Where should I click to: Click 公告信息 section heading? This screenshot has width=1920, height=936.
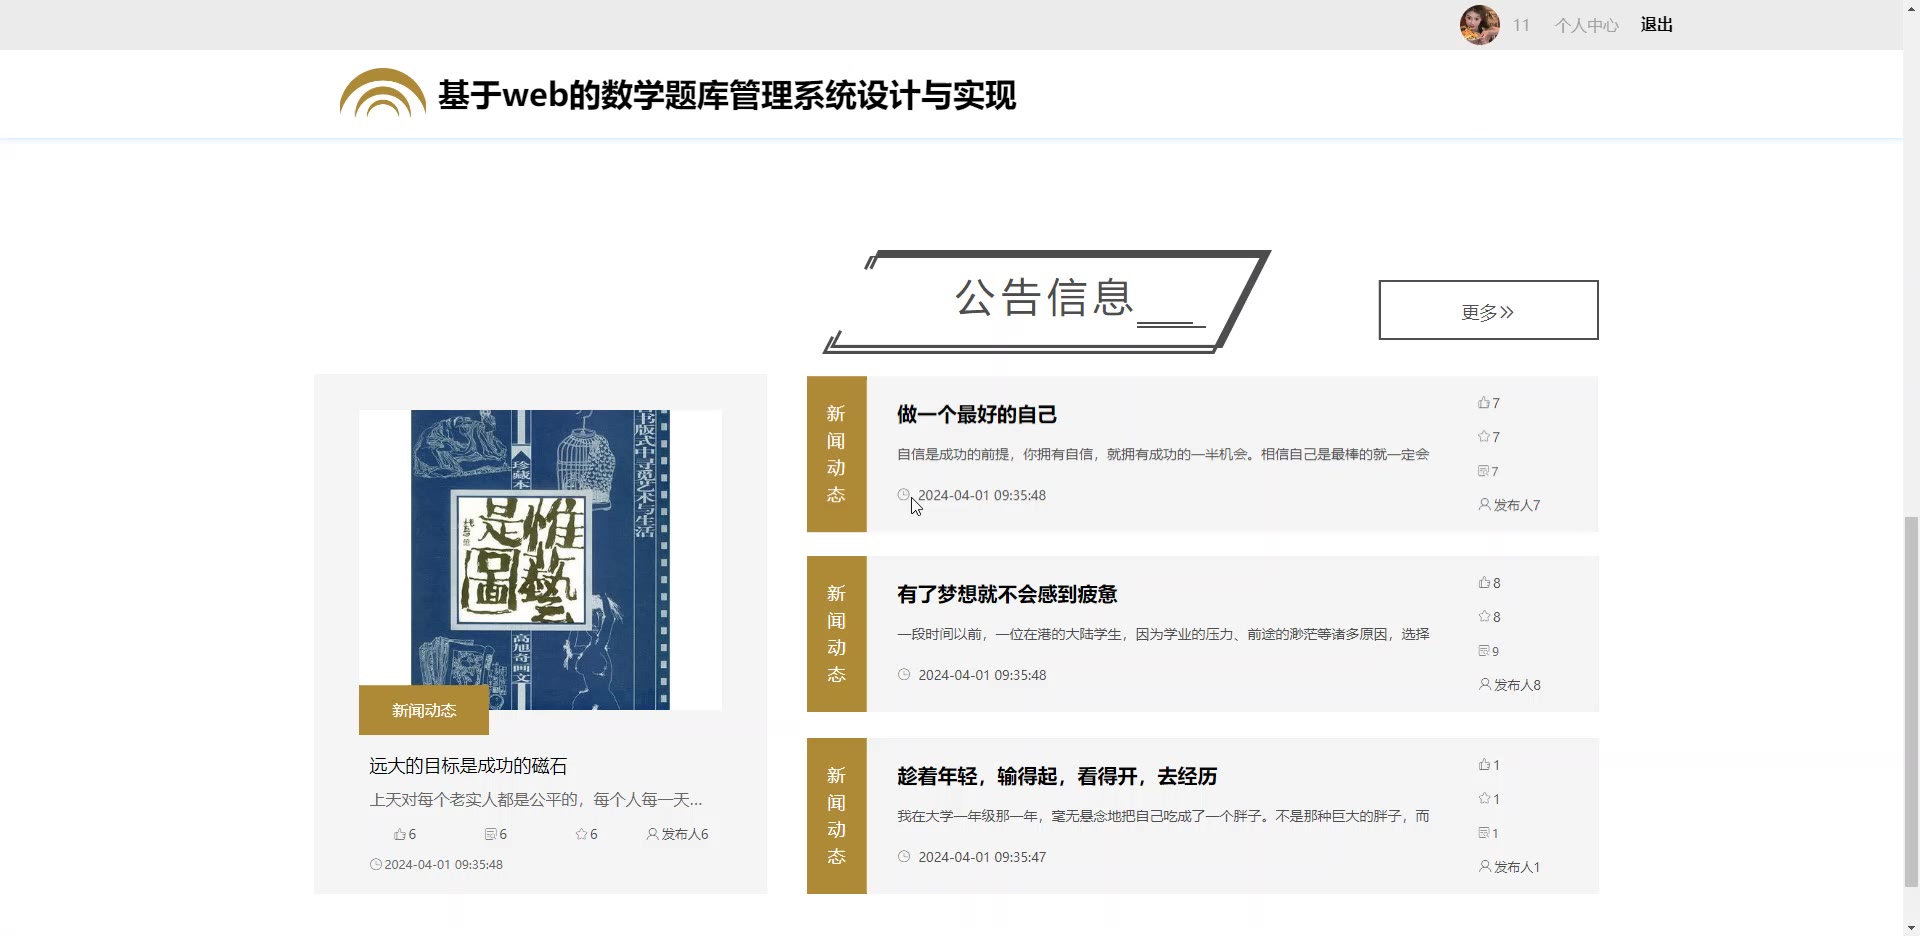(x=1044, y=298)
